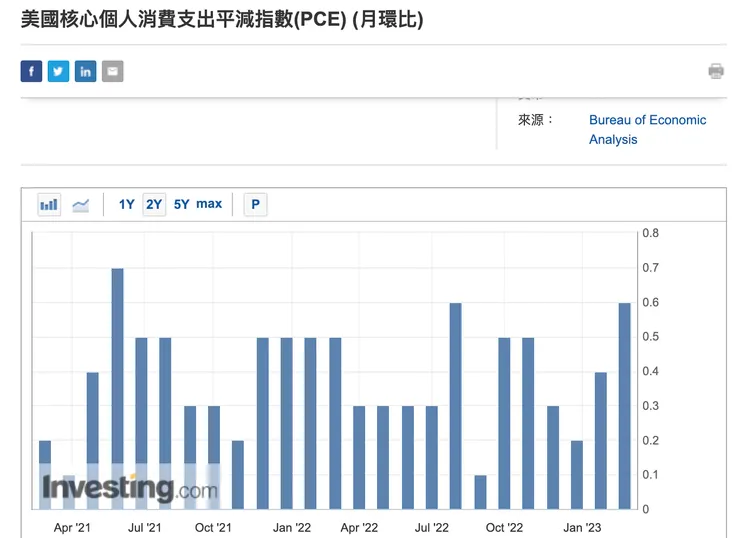740x538 pixels.
Task: Click the 0.2 bar above 'Jan '23' label
Action: (x=577, y=475)
